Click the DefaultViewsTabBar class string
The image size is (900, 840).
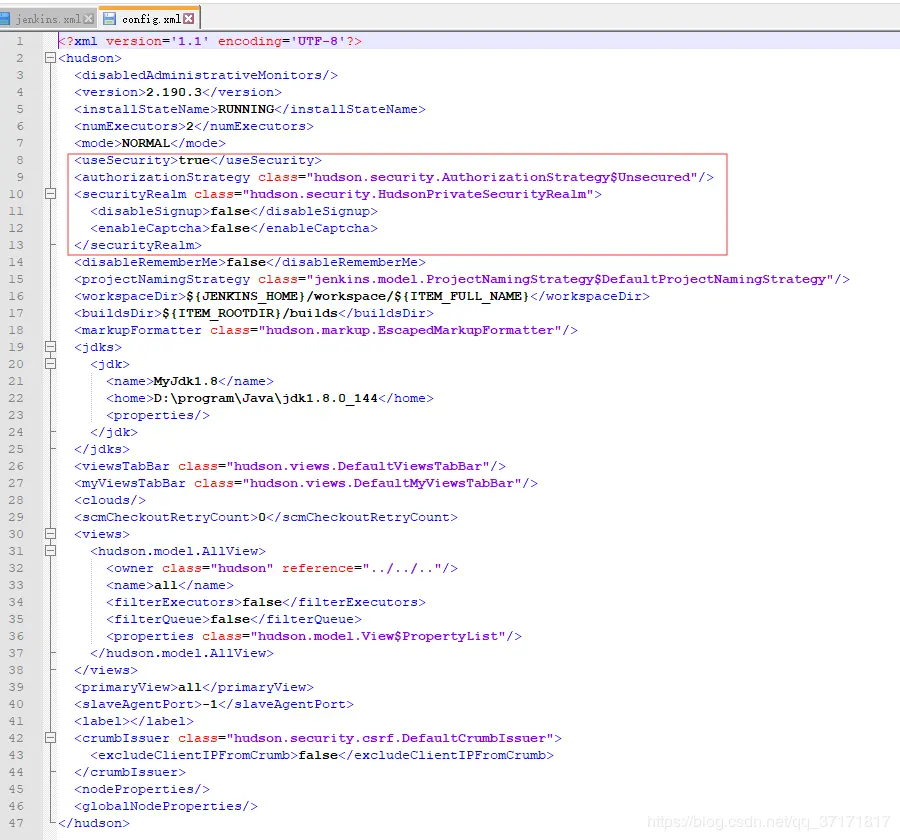point(358,466)
